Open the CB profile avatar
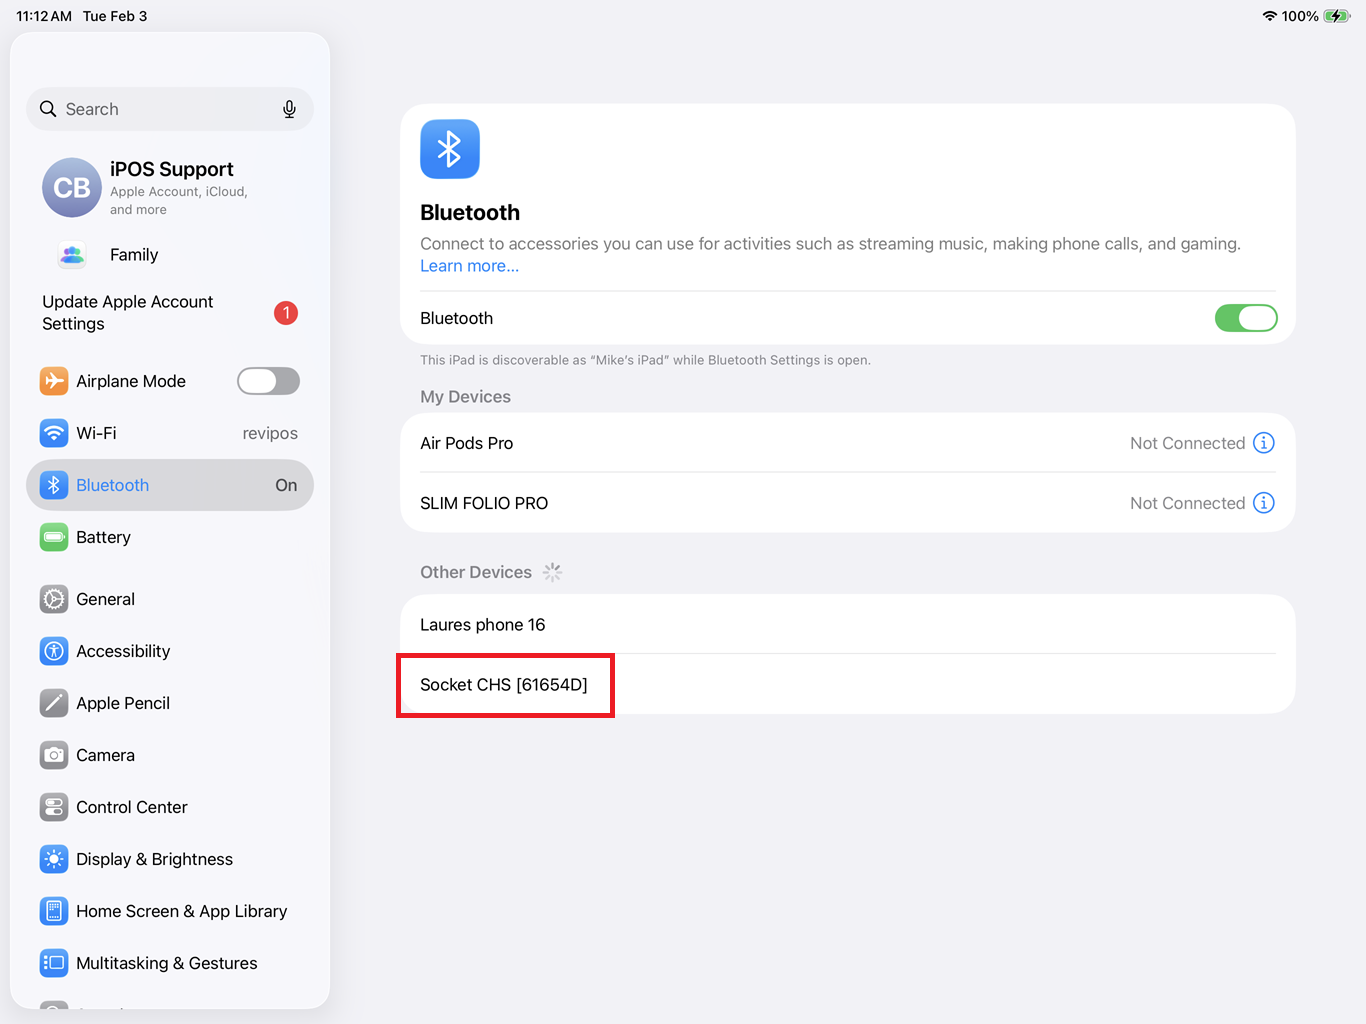1366x1024 pixels. pyautogui.click(x=72, y=188)
